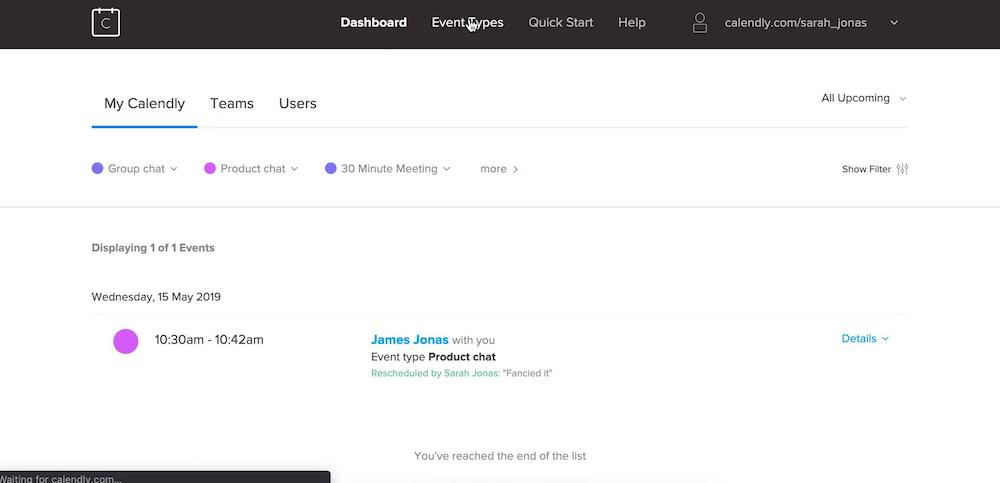Show more event types
This screenshot has height=483, width=1000.
tap(499, 169)
